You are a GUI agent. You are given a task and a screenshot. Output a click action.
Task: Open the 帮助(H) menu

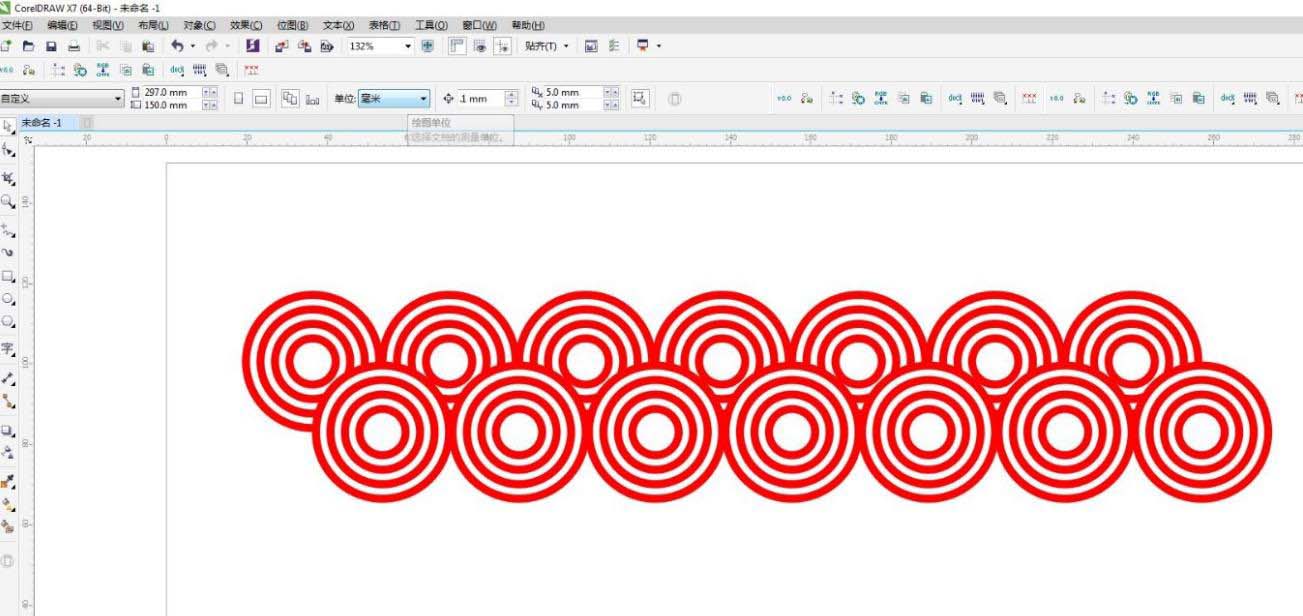pos(528,25)
